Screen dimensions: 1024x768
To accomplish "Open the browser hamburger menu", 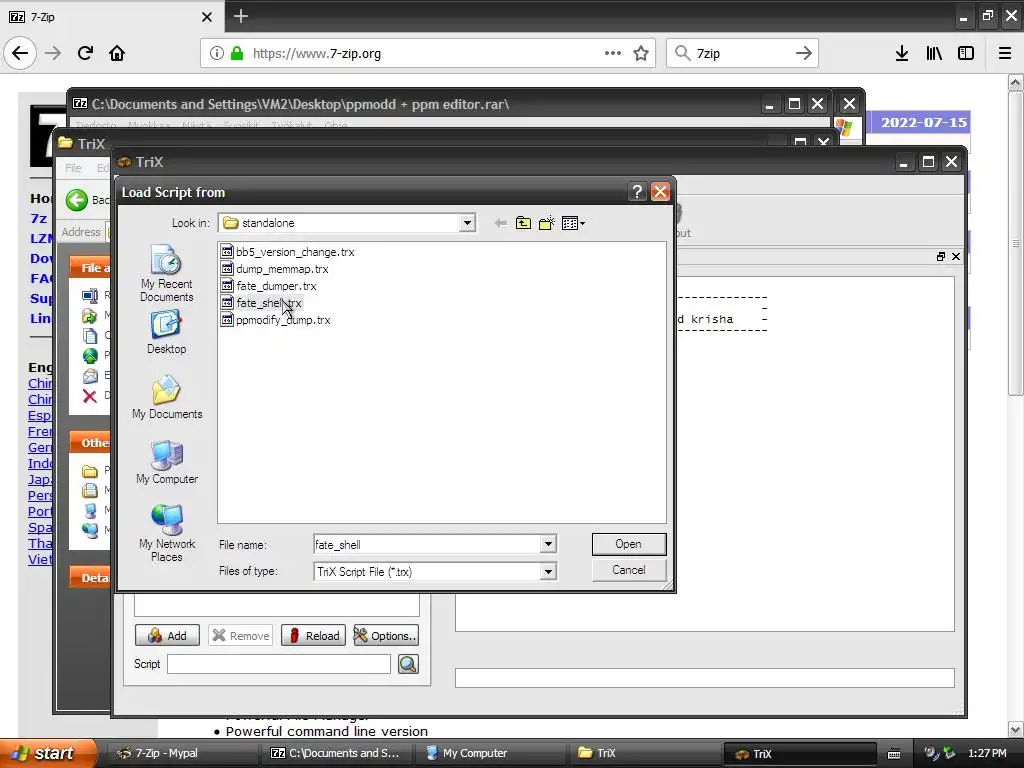I will tap(1005, 53).
